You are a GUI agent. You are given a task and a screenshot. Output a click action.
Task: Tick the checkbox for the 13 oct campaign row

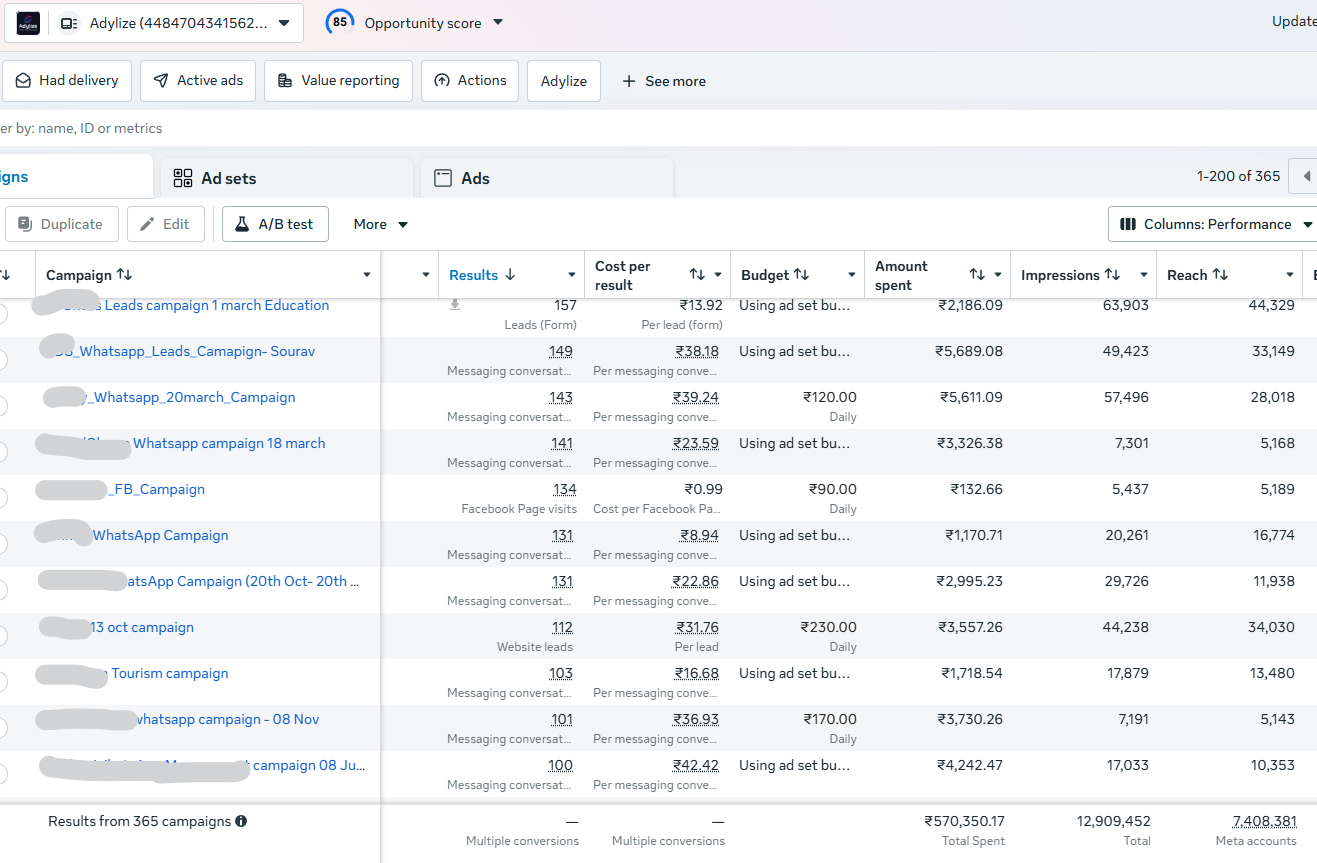pyautogui.click(x=1, y=635)
